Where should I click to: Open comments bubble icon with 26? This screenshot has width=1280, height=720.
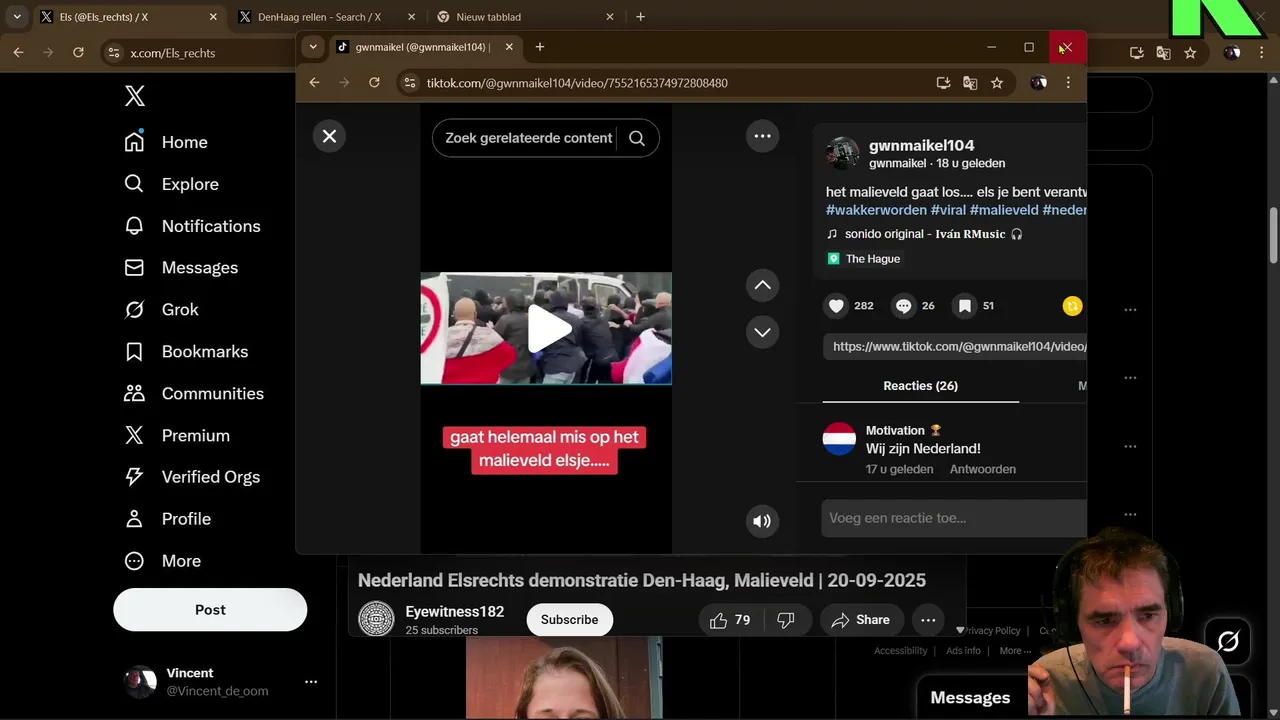pos(904,306)
